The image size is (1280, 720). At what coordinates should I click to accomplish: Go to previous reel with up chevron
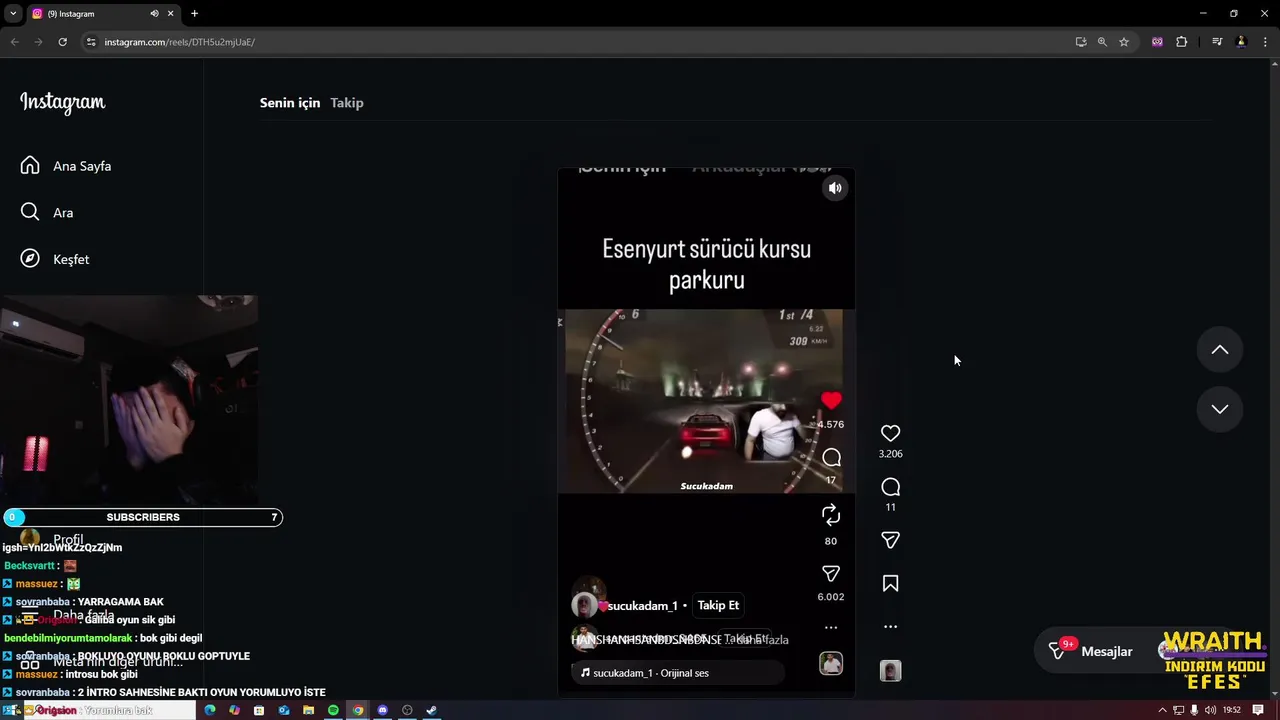[x=1220, y=350]
